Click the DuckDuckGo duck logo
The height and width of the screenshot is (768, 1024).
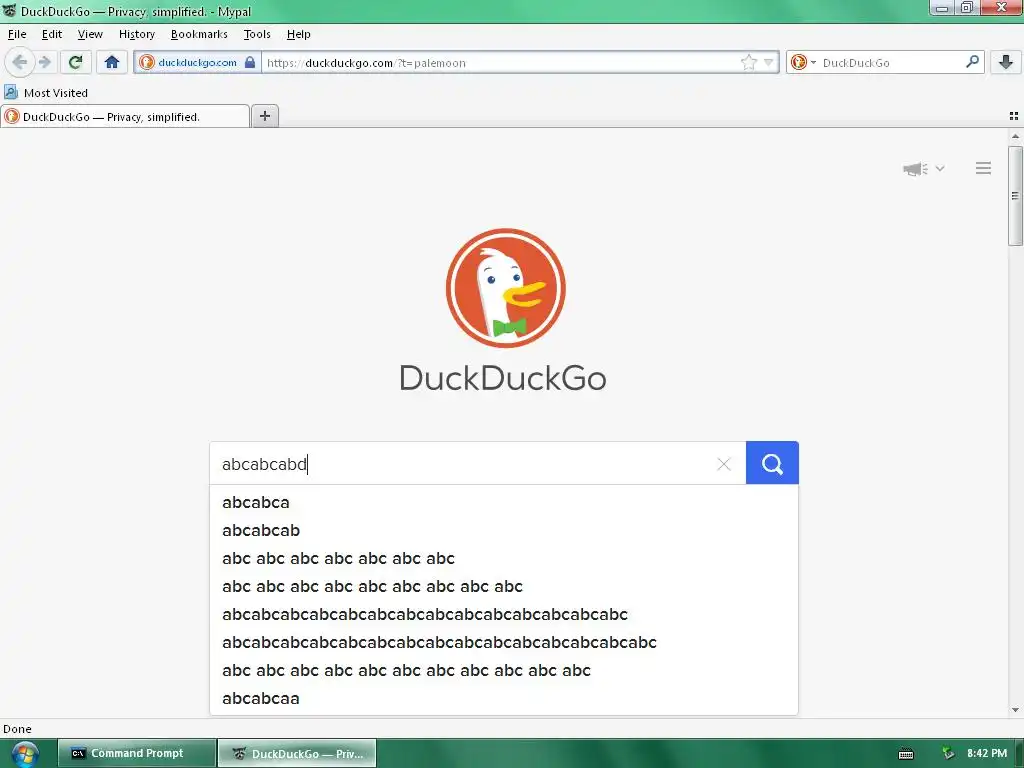click(505, 288)
